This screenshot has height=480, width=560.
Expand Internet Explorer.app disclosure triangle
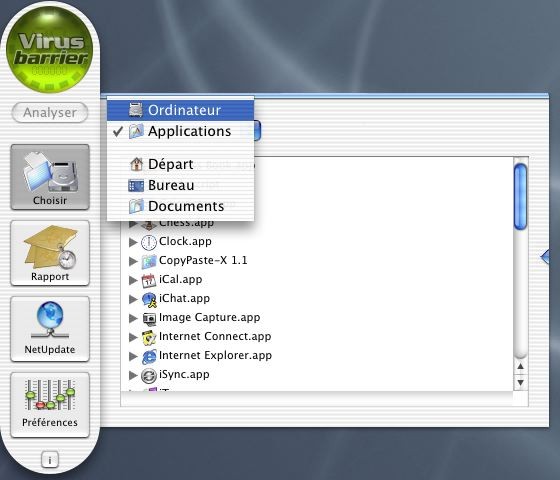coord(133,356)
